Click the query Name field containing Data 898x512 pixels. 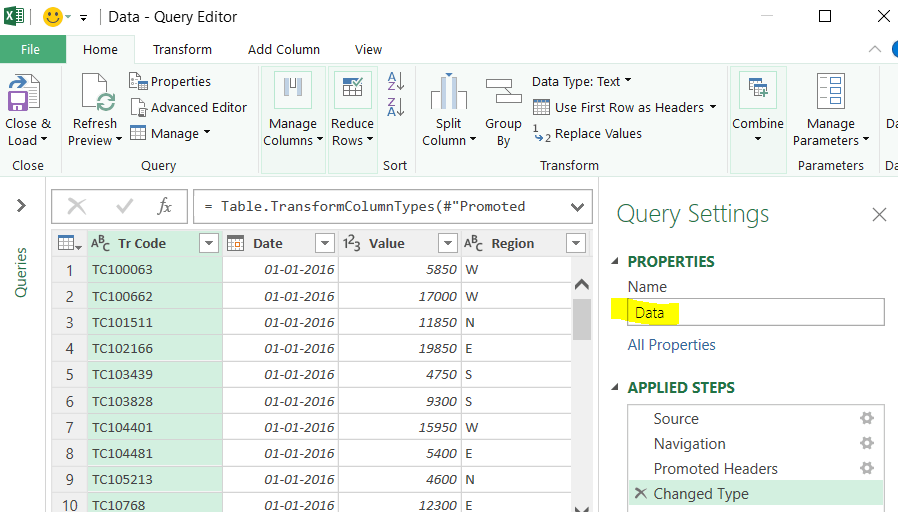tap(755, 313)
